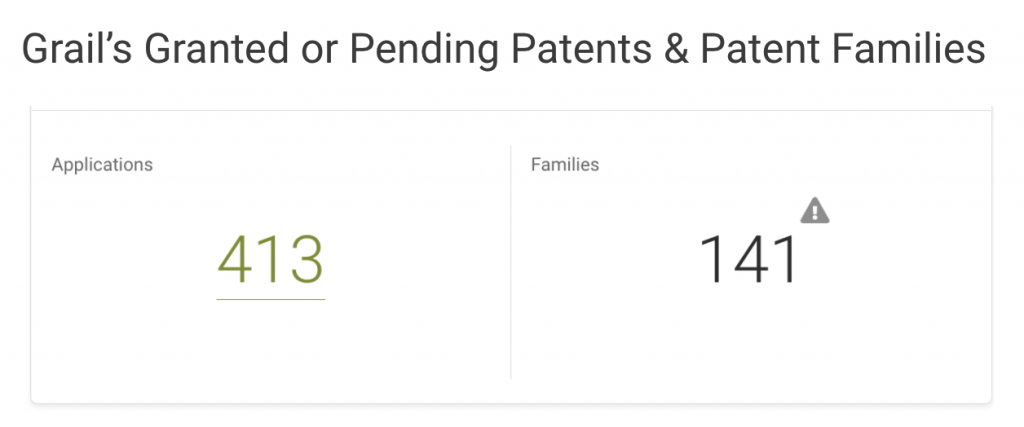This screenshot has height=427, width=1024.
Task: Click the blank area right of the Families label
Action: [x=784, y=165]
